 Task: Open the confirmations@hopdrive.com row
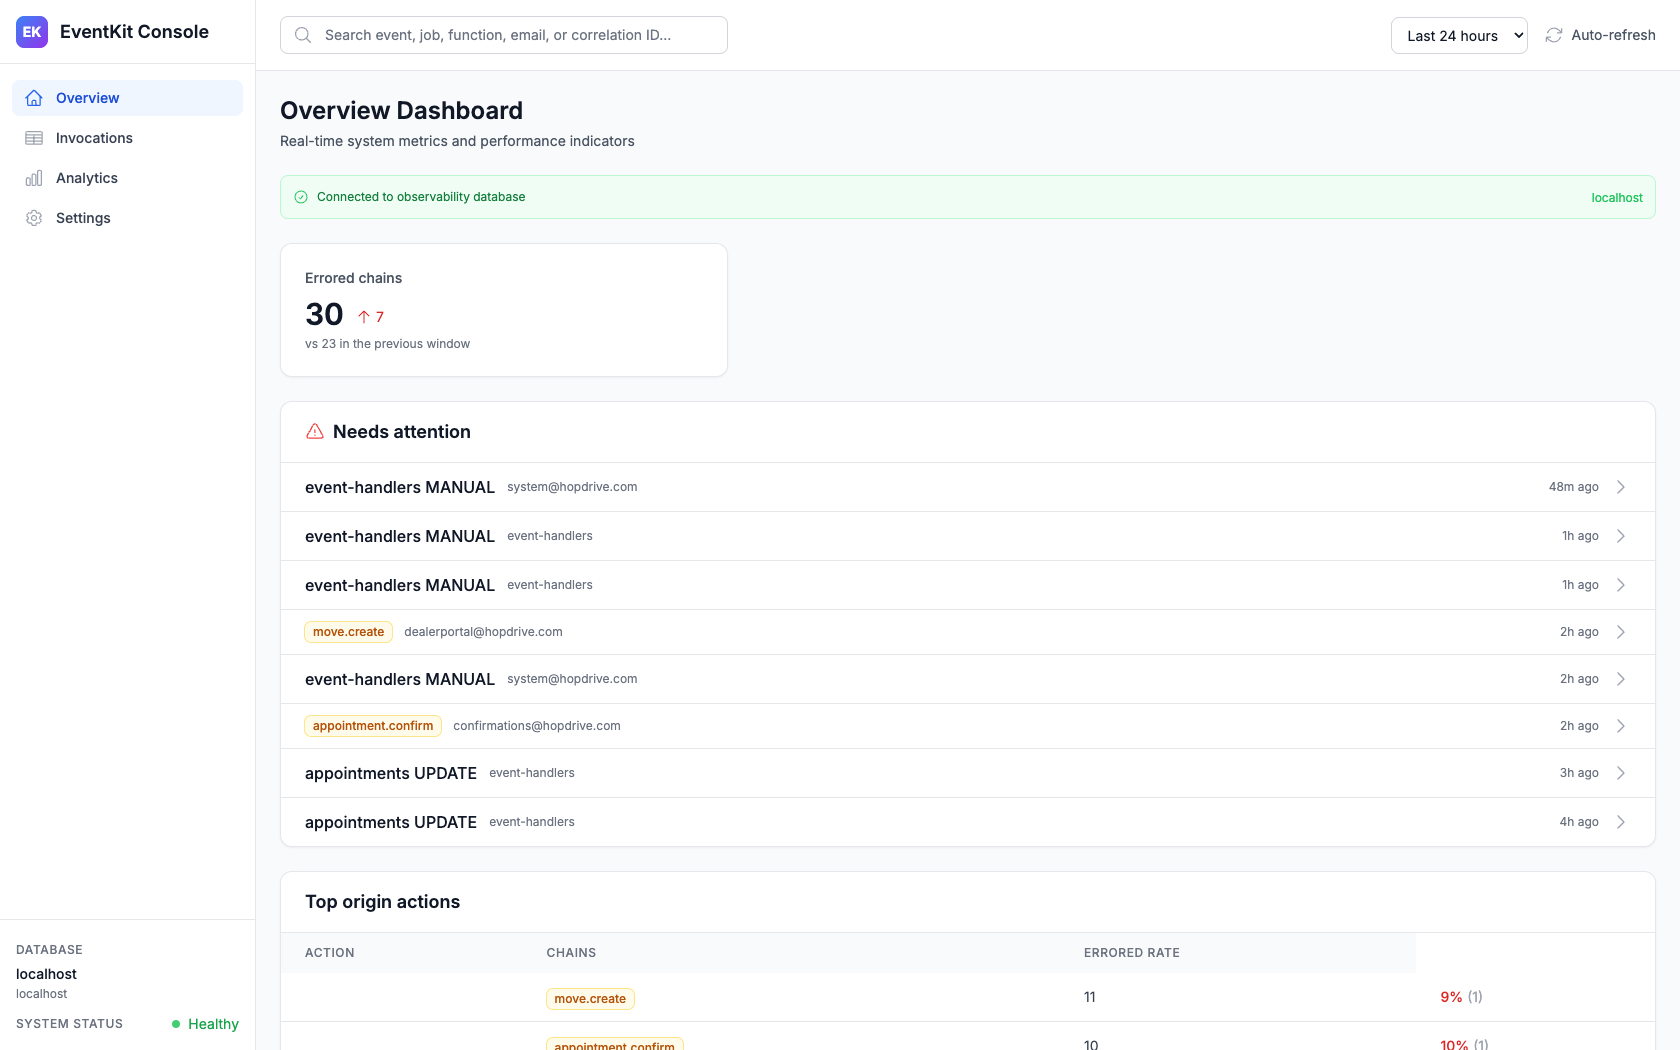pyautogui.click(x=967, y=726)
